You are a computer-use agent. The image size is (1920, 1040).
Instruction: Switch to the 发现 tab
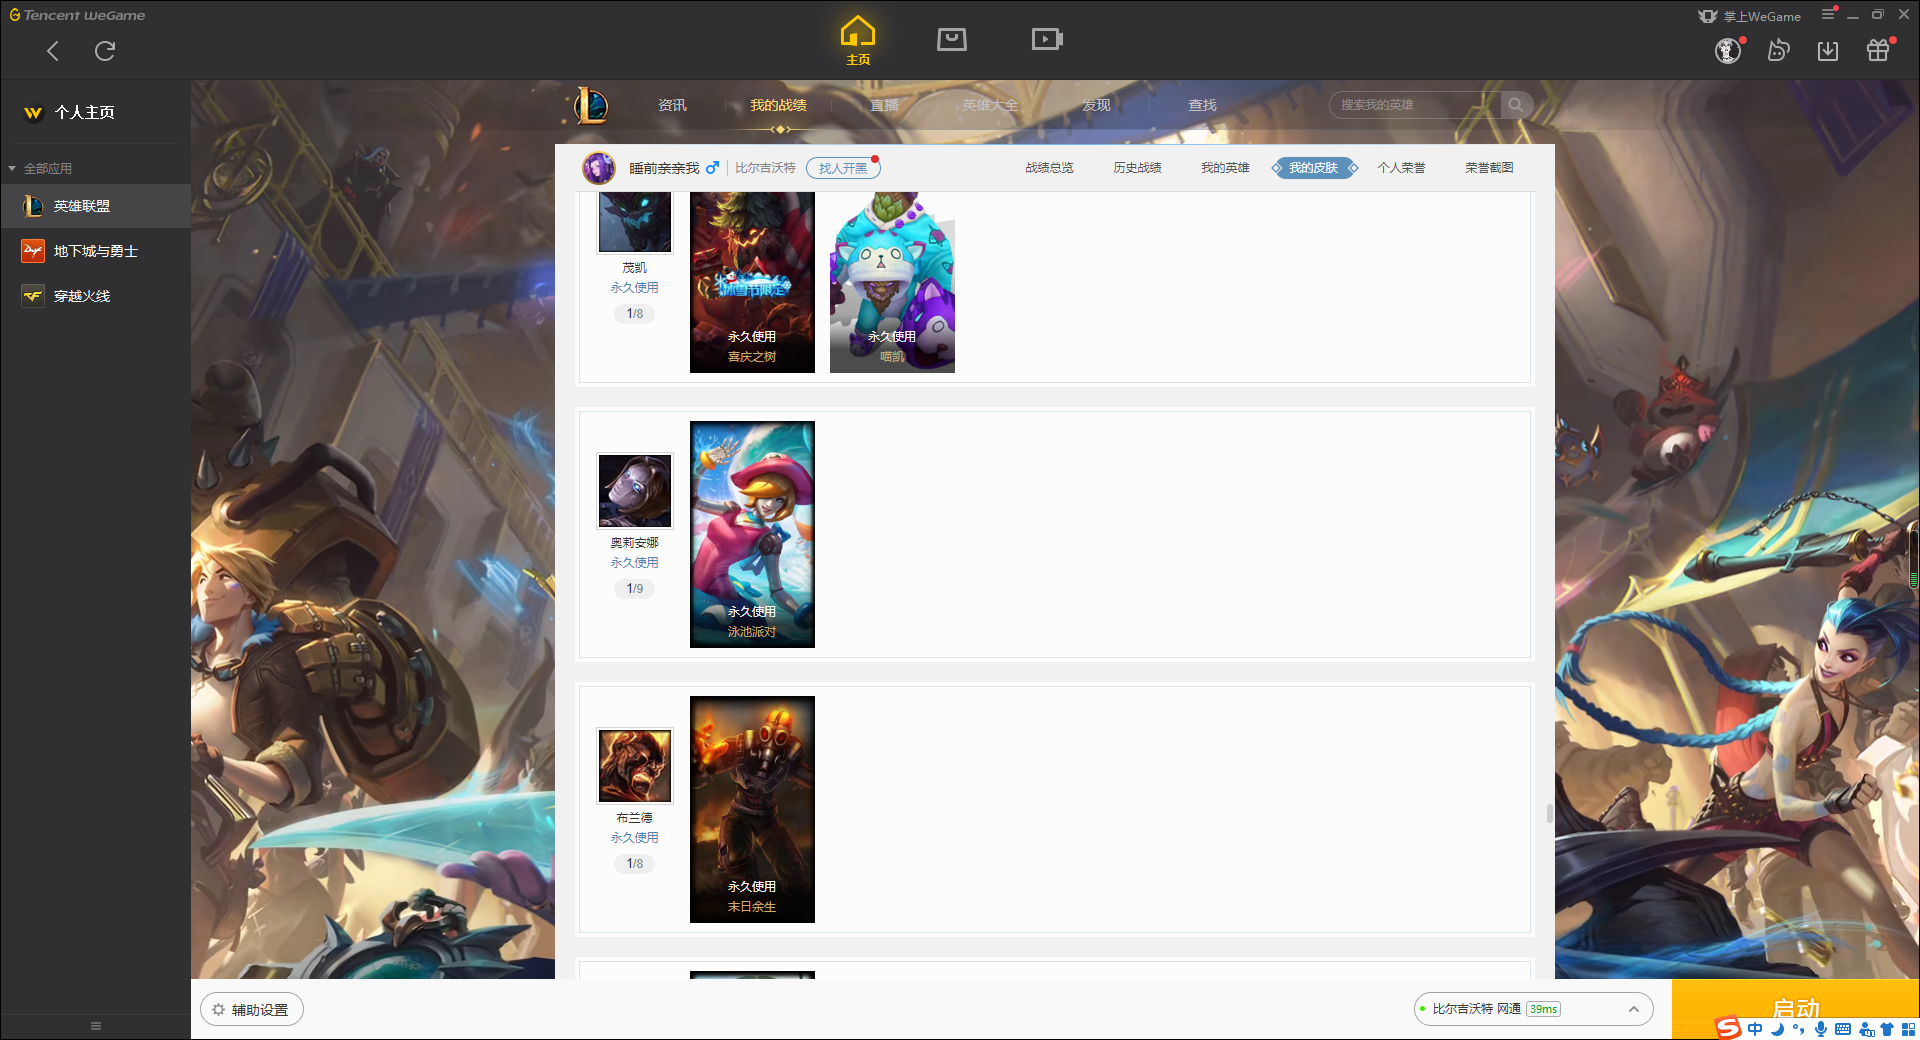point(1096,105)
